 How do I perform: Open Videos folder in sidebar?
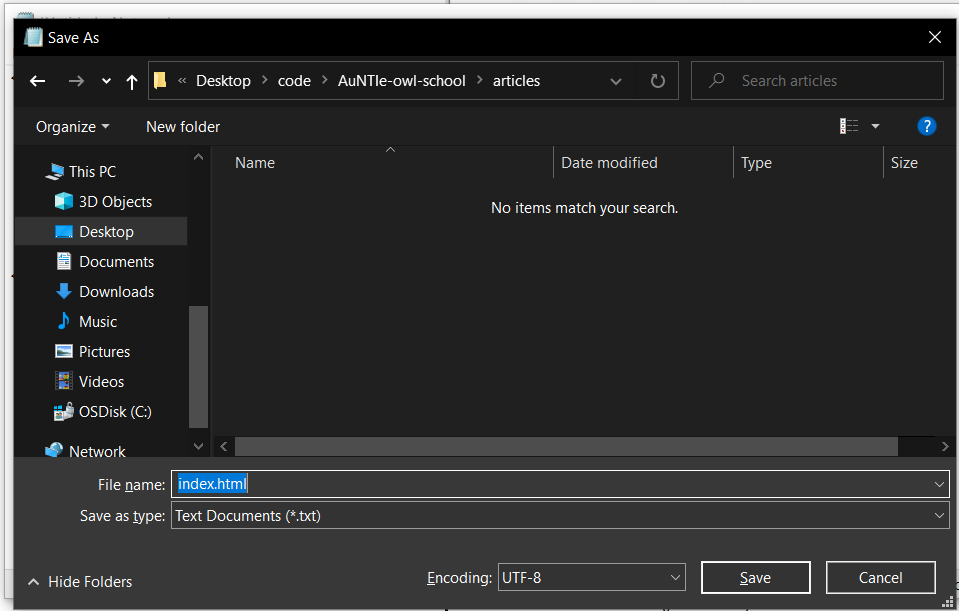coord(102,382)
